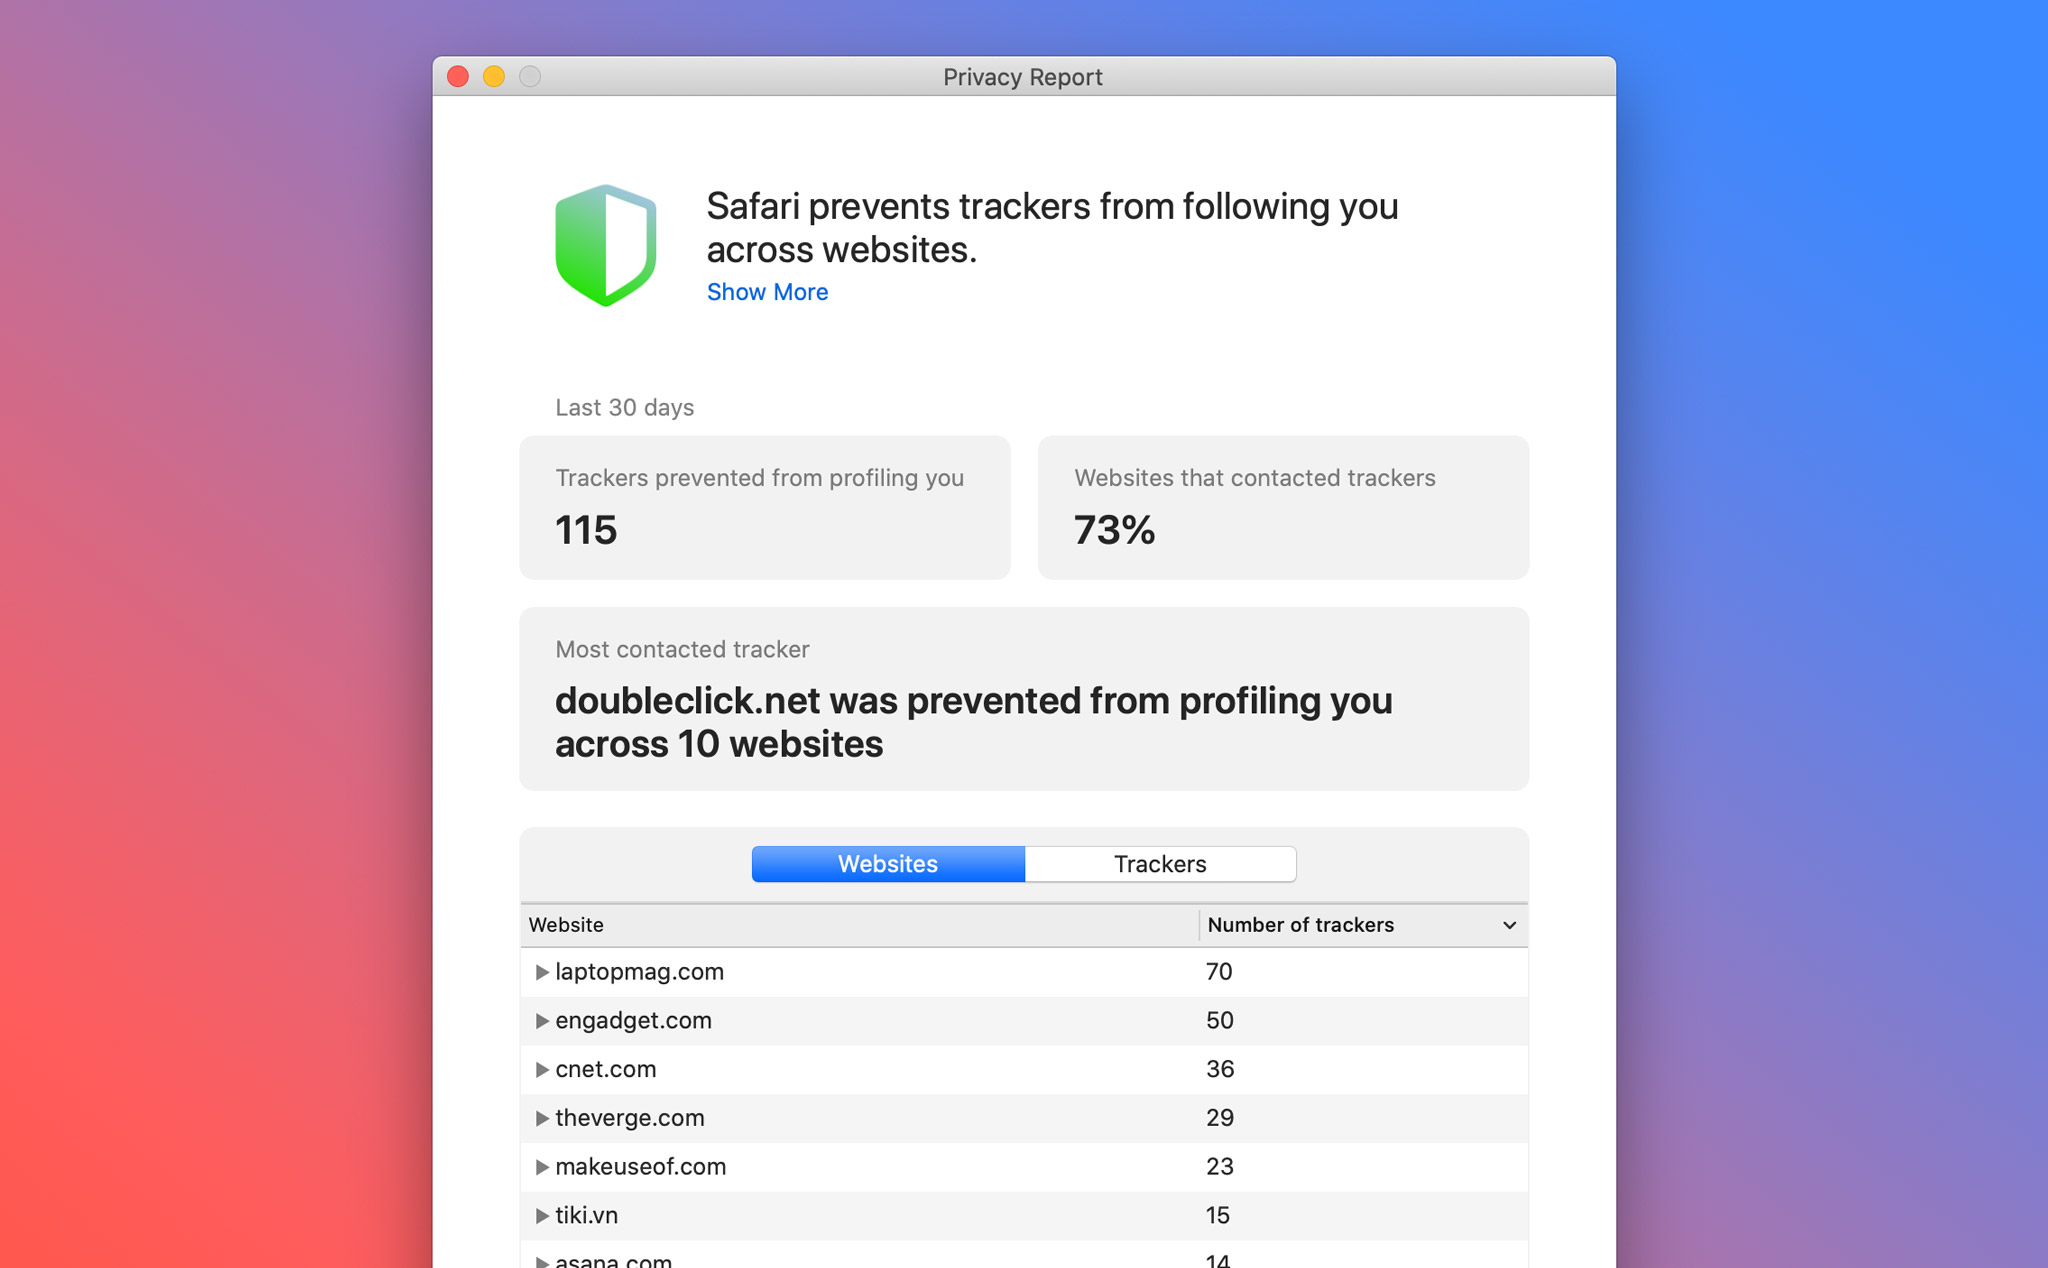Select the Websites tab
Screen dimensions: 2048x1268
[x=887, y=863]
